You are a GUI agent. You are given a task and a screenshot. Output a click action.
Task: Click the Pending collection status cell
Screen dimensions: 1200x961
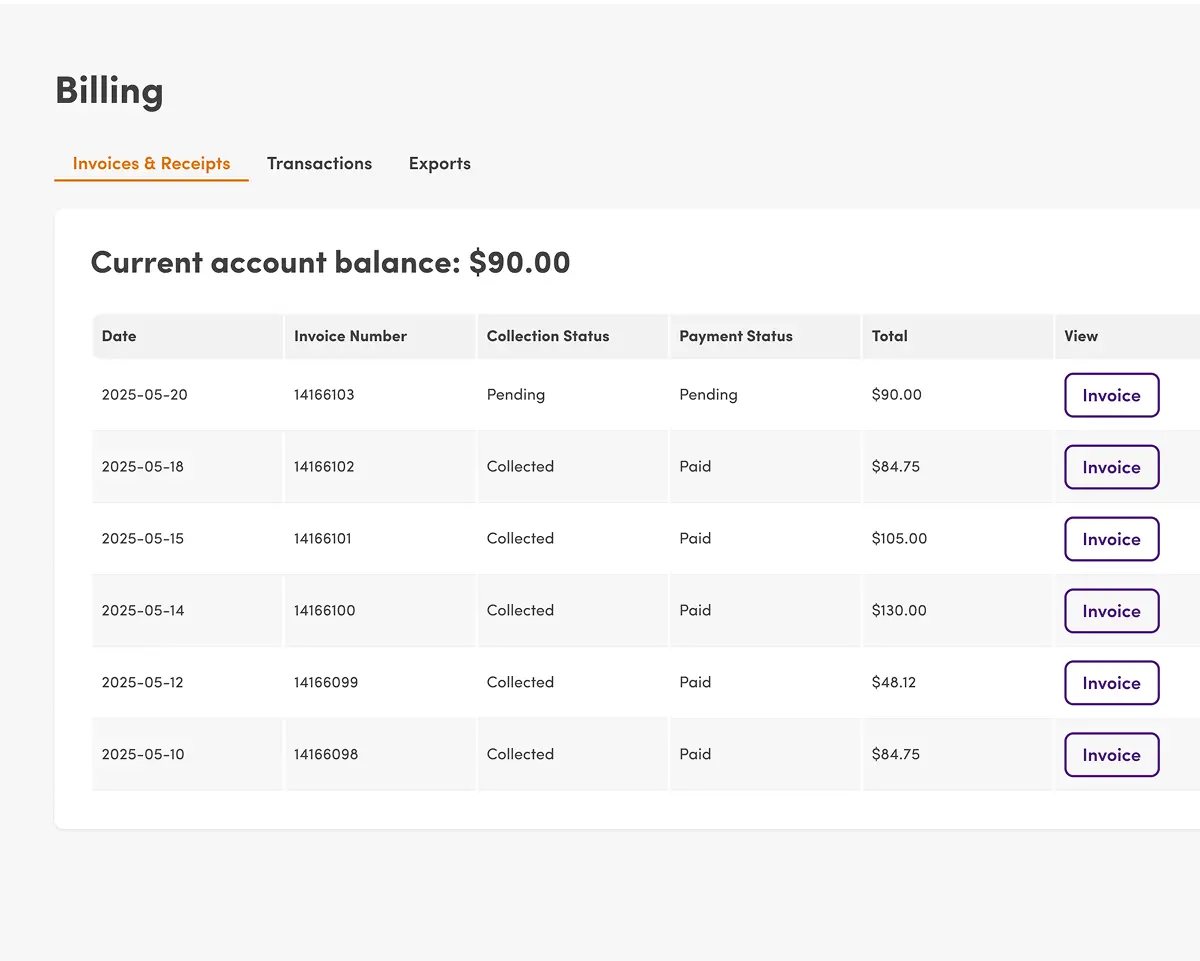coord(515,395)
